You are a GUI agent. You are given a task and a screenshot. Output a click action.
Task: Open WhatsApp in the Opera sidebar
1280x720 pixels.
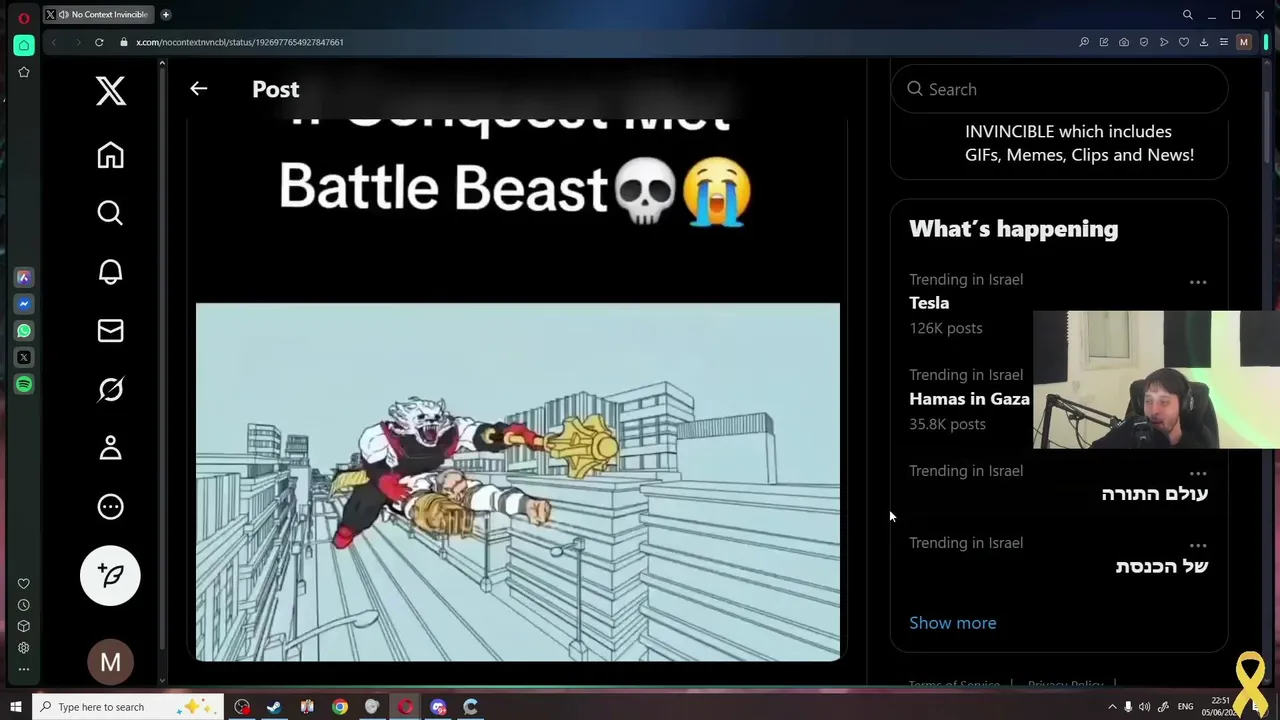(x=24, y=331)
